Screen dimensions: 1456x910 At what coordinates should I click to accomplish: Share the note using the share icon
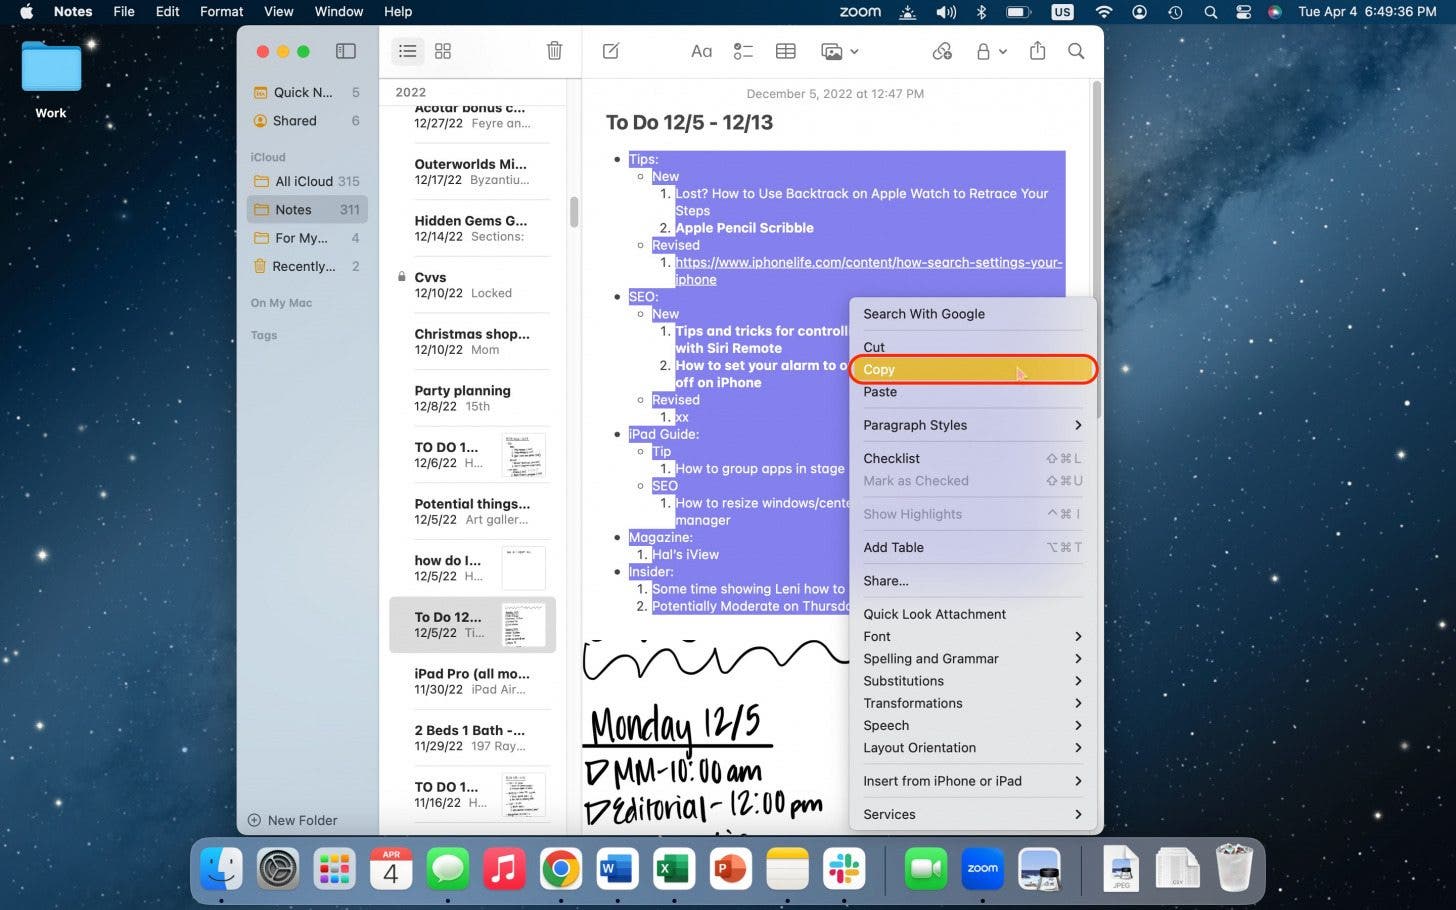(1037, 51)
